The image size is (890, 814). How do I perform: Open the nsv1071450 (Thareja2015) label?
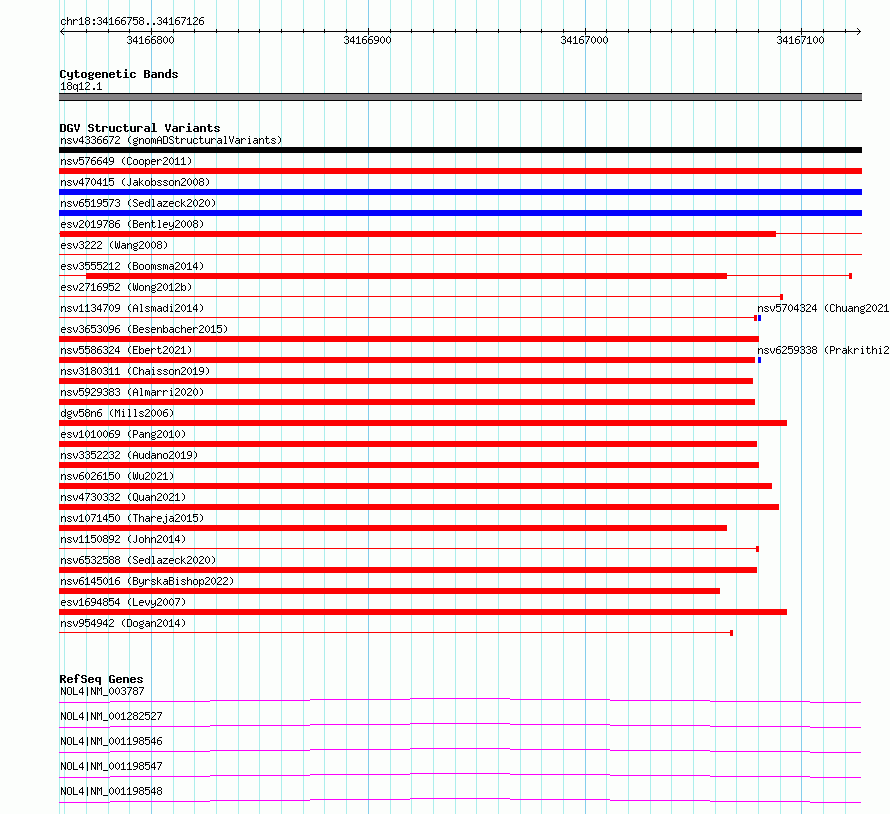click(x=132, y=518)
